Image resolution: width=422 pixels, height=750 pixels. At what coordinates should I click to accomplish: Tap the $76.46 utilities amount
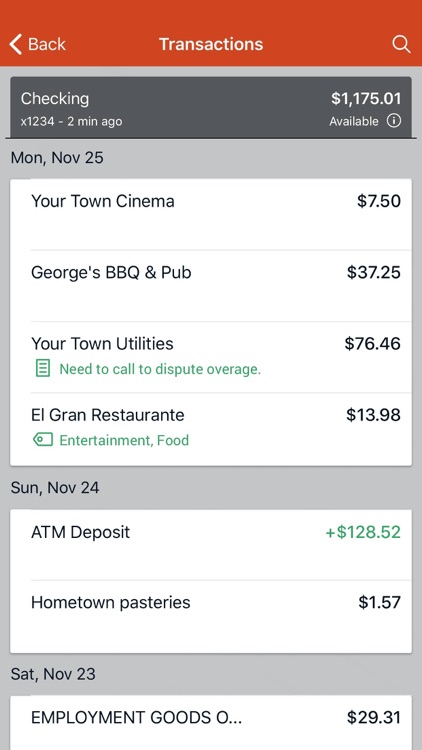pos(373,343)
